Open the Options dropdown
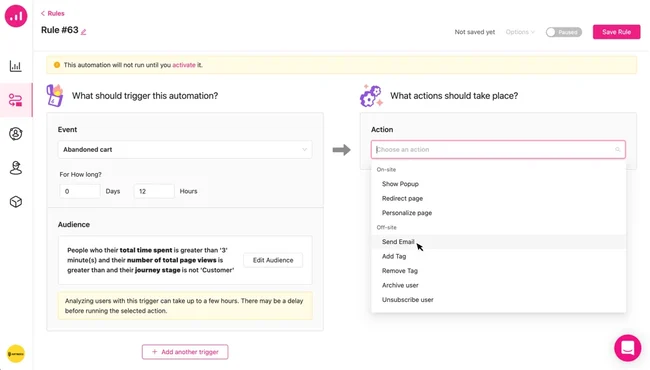Screen dimensions: 650x370 click(x=520, y=32)
